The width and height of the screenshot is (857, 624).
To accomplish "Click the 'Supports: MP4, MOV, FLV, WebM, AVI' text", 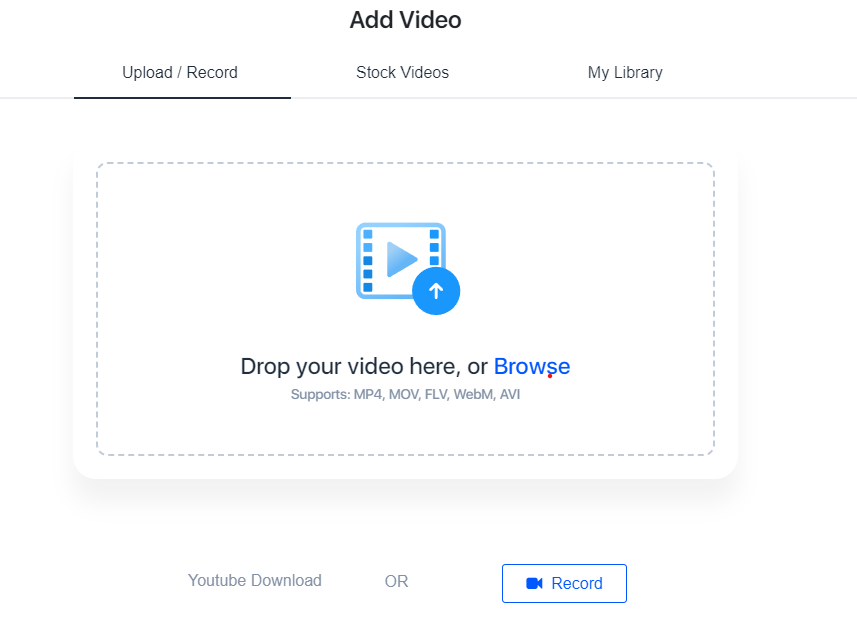I will coord(406,395).
